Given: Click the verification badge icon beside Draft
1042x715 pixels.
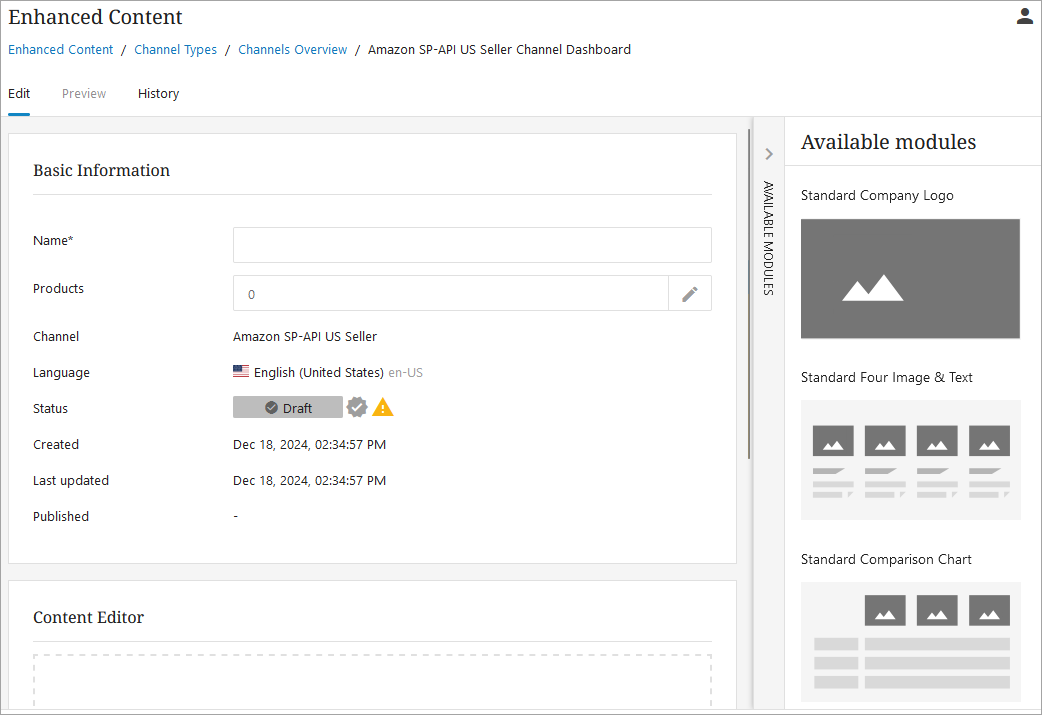Looking at the screenshot, I should (x=357, y=407).
